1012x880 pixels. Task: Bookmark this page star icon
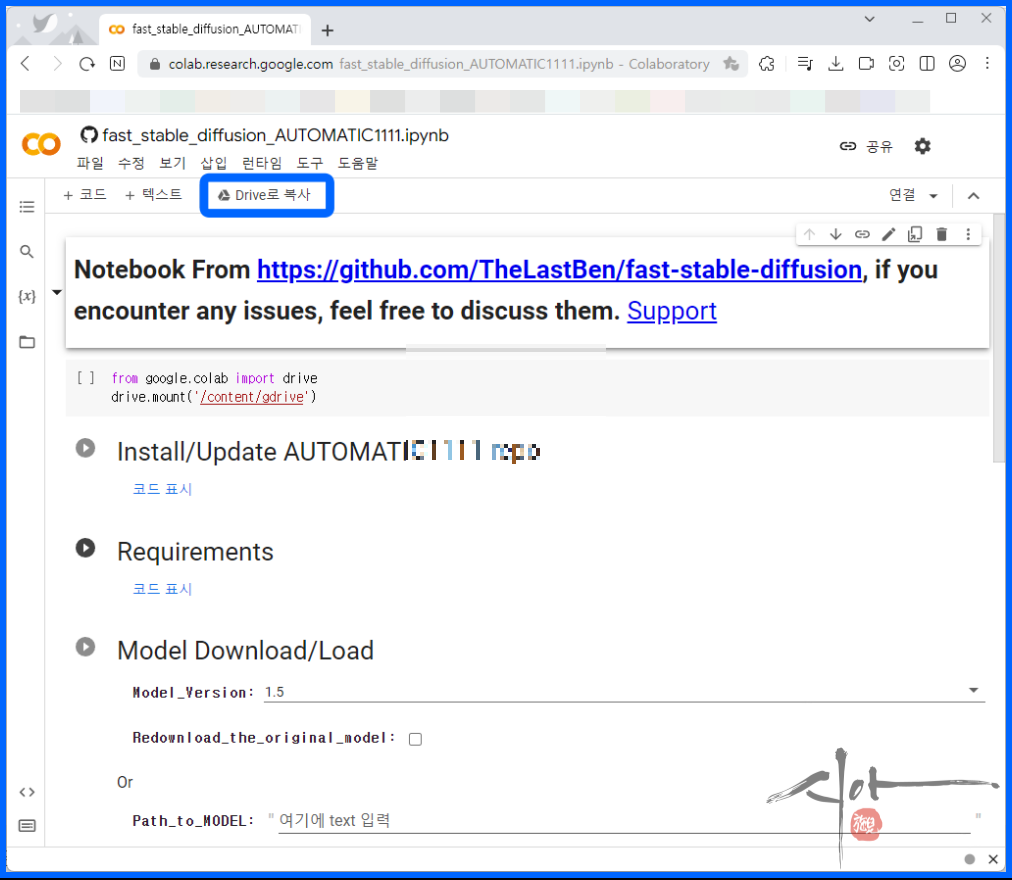coord(731,63)
